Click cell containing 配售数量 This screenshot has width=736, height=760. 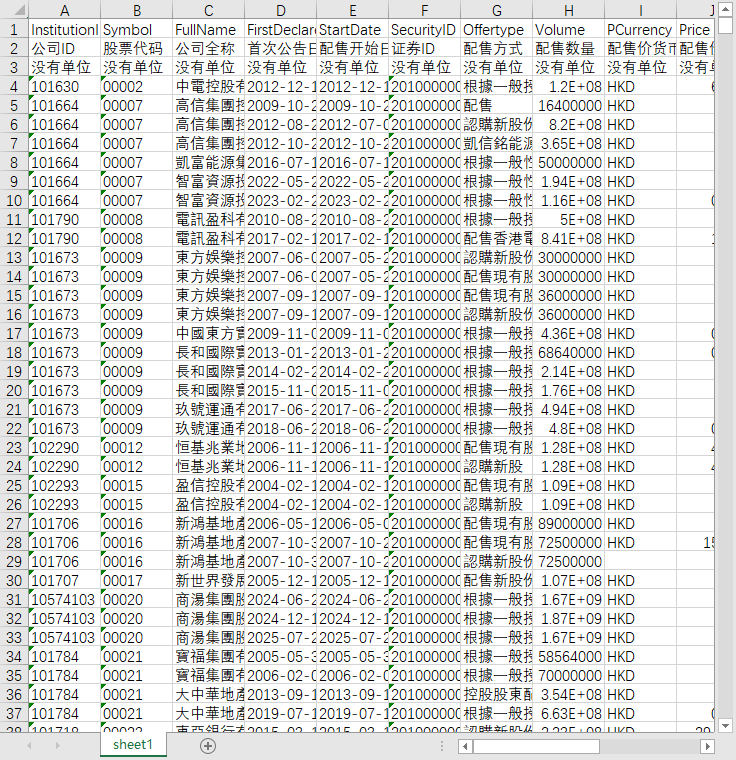[568, 48]
